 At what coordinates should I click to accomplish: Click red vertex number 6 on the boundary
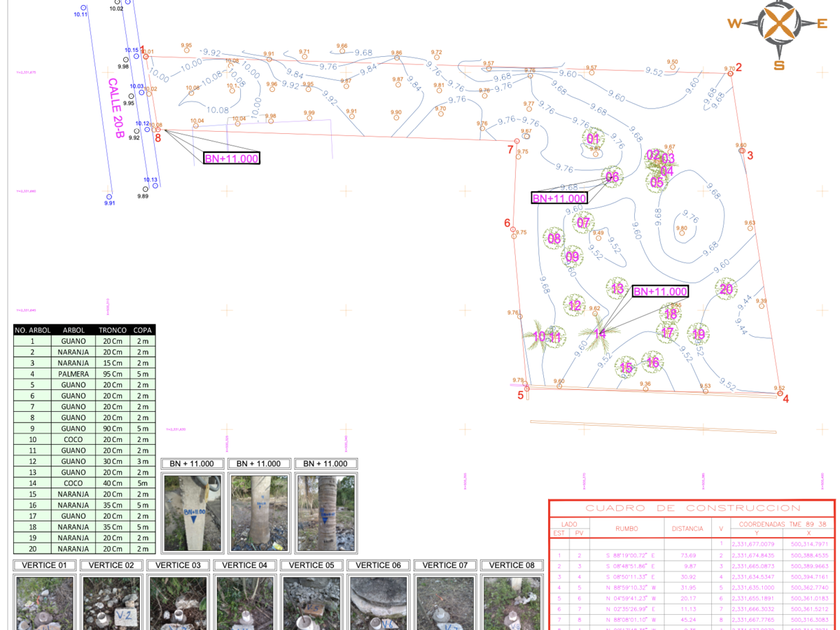507,223
